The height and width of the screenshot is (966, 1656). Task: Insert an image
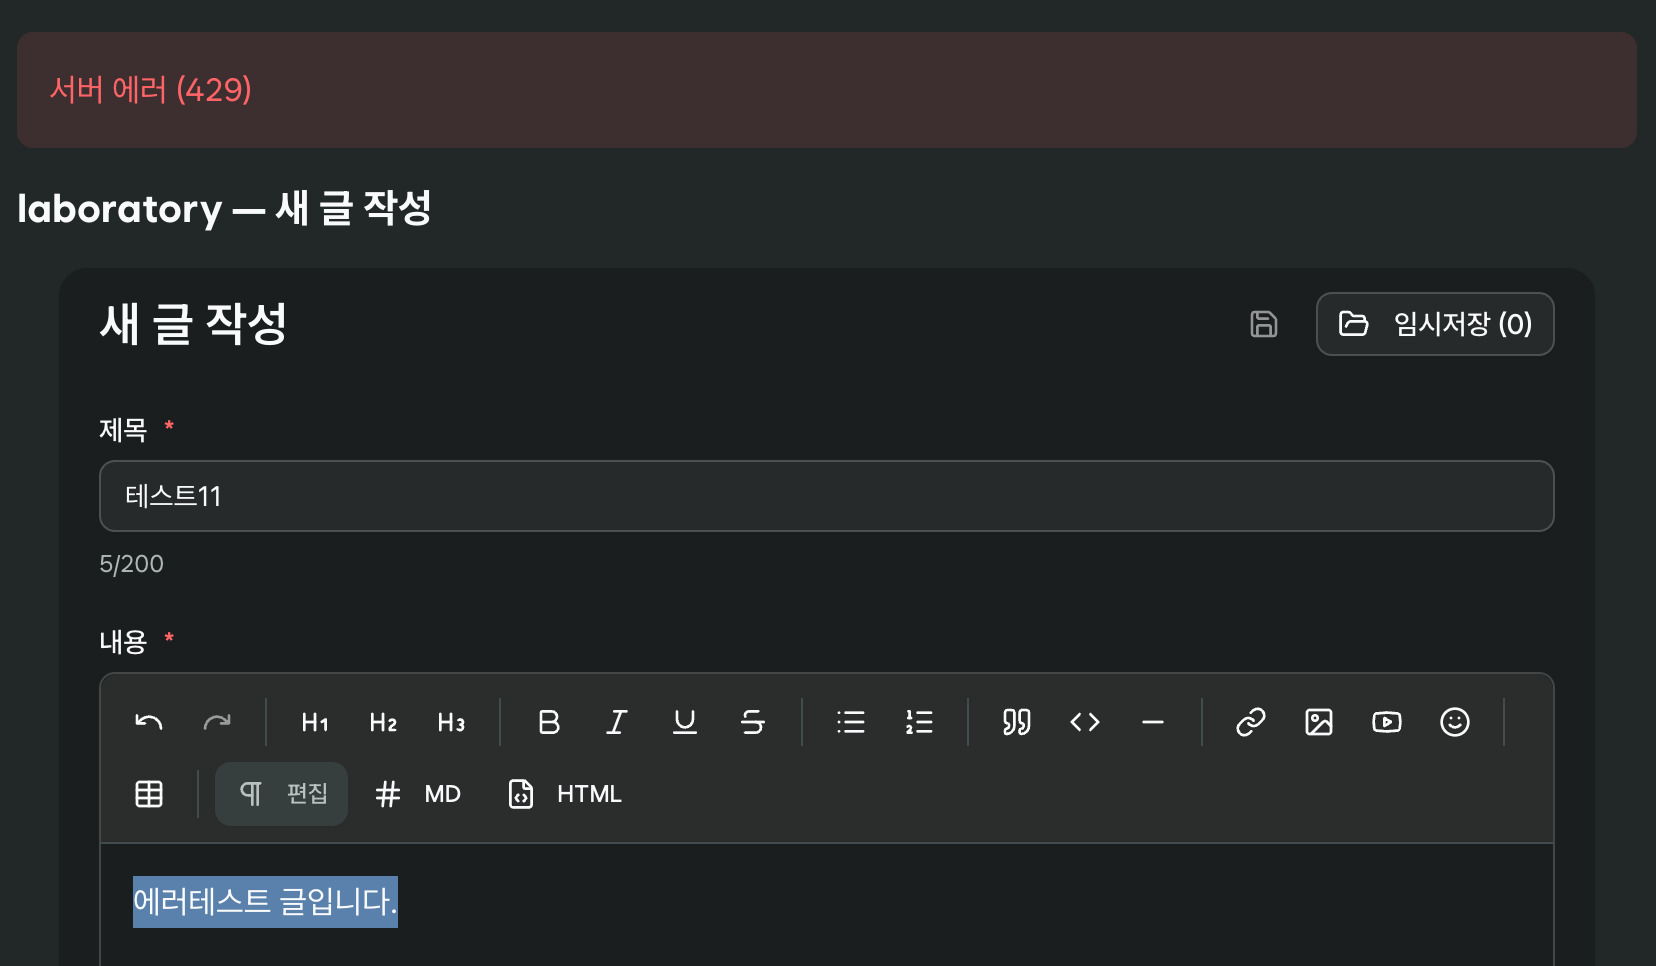coord(1319,722)
